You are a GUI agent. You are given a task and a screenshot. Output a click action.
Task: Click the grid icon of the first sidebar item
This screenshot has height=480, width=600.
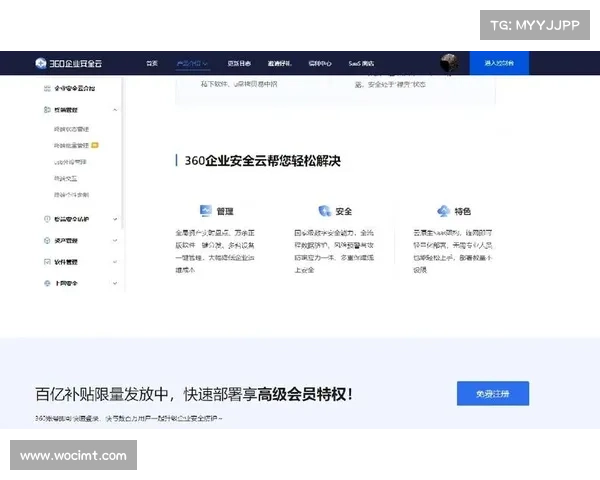(x=47, y=88)
